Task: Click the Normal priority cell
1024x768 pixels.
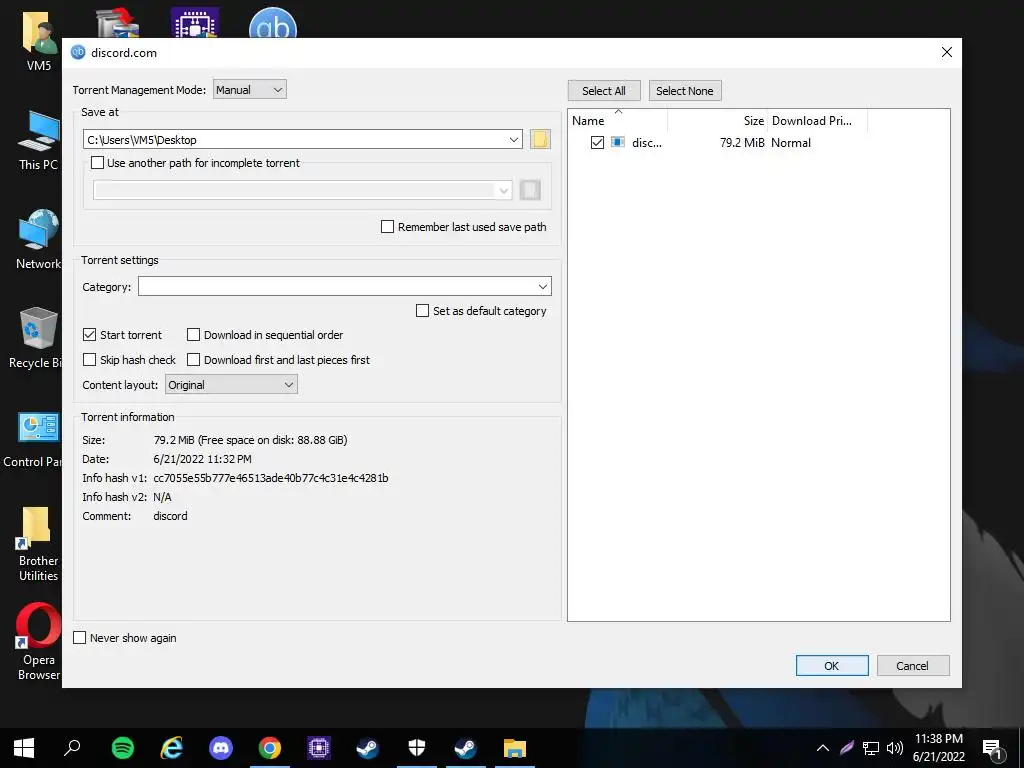Action: click(x=791, y=142)
